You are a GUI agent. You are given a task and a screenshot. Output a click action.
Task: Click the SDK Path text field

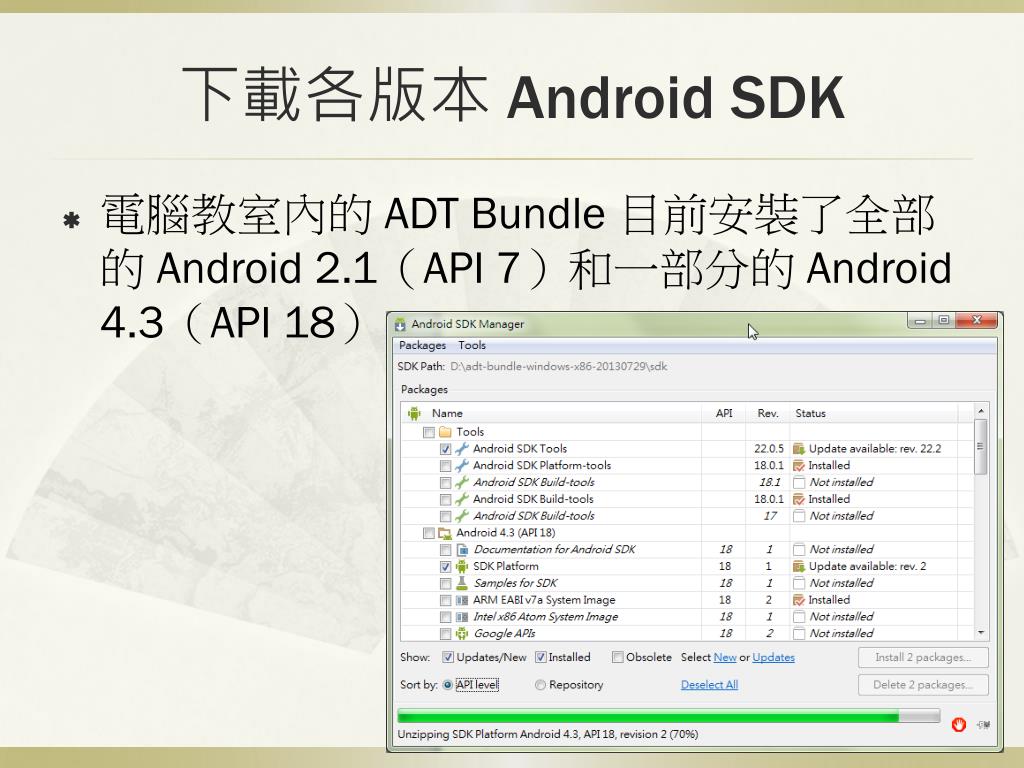pos(558,367)
